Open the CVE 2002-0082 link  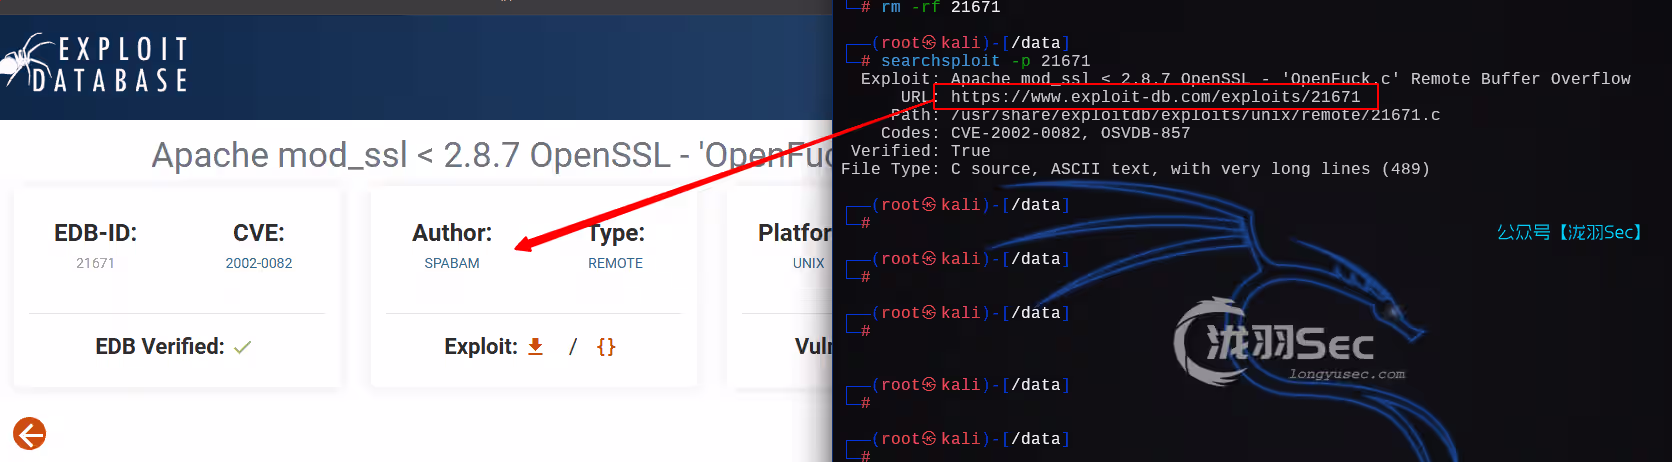tap(258, 263)
